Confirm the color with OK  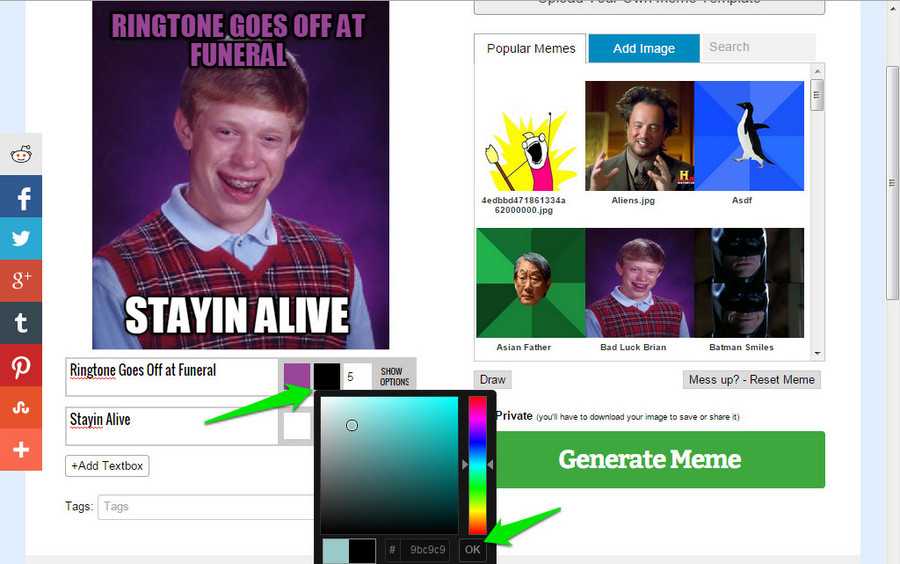click(x=473, y=550)
